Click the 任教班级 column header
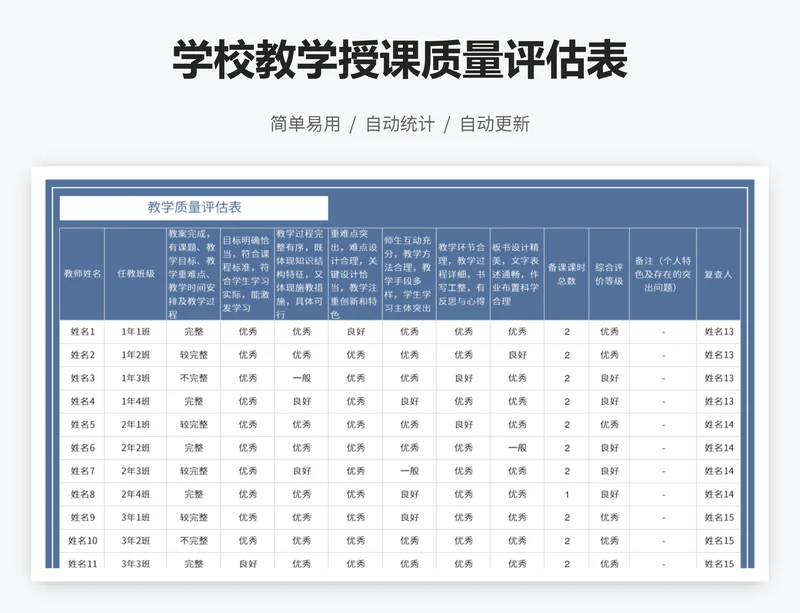Image resolution: width=800 pixels, height=613 pixels. pos(136,274)
